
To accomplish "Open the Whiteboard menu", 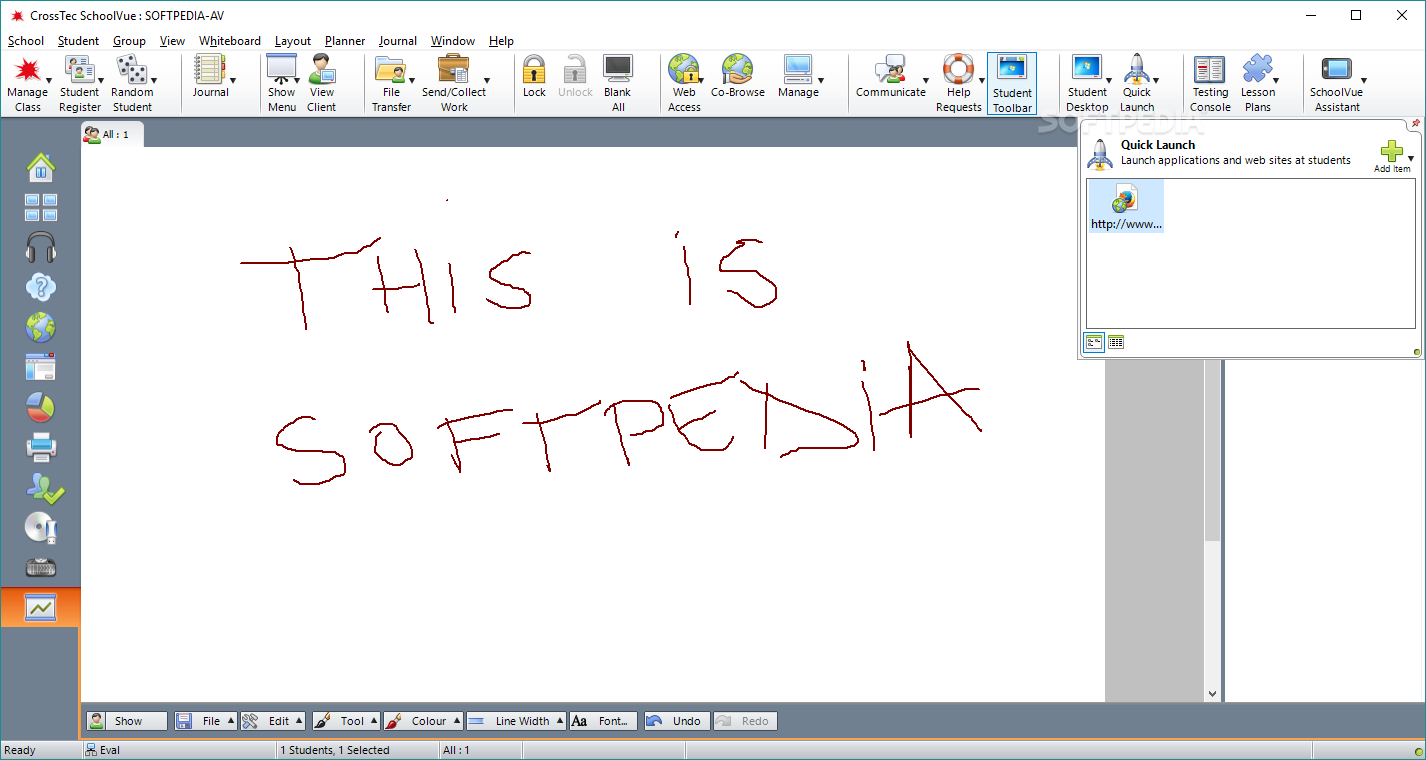I will pyautogui.click(x=230, y=41).
